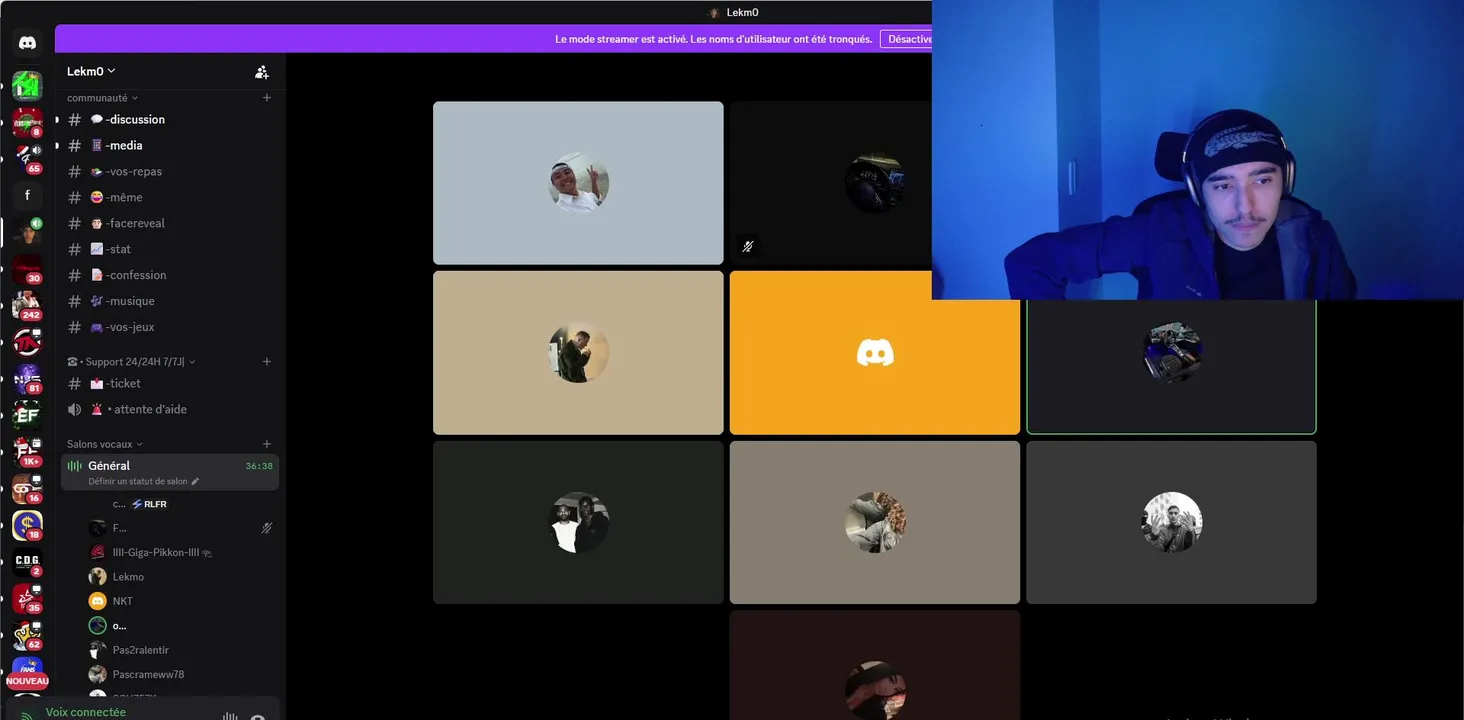Focus the green-outlined speaking participant tile

[1171, 366]
